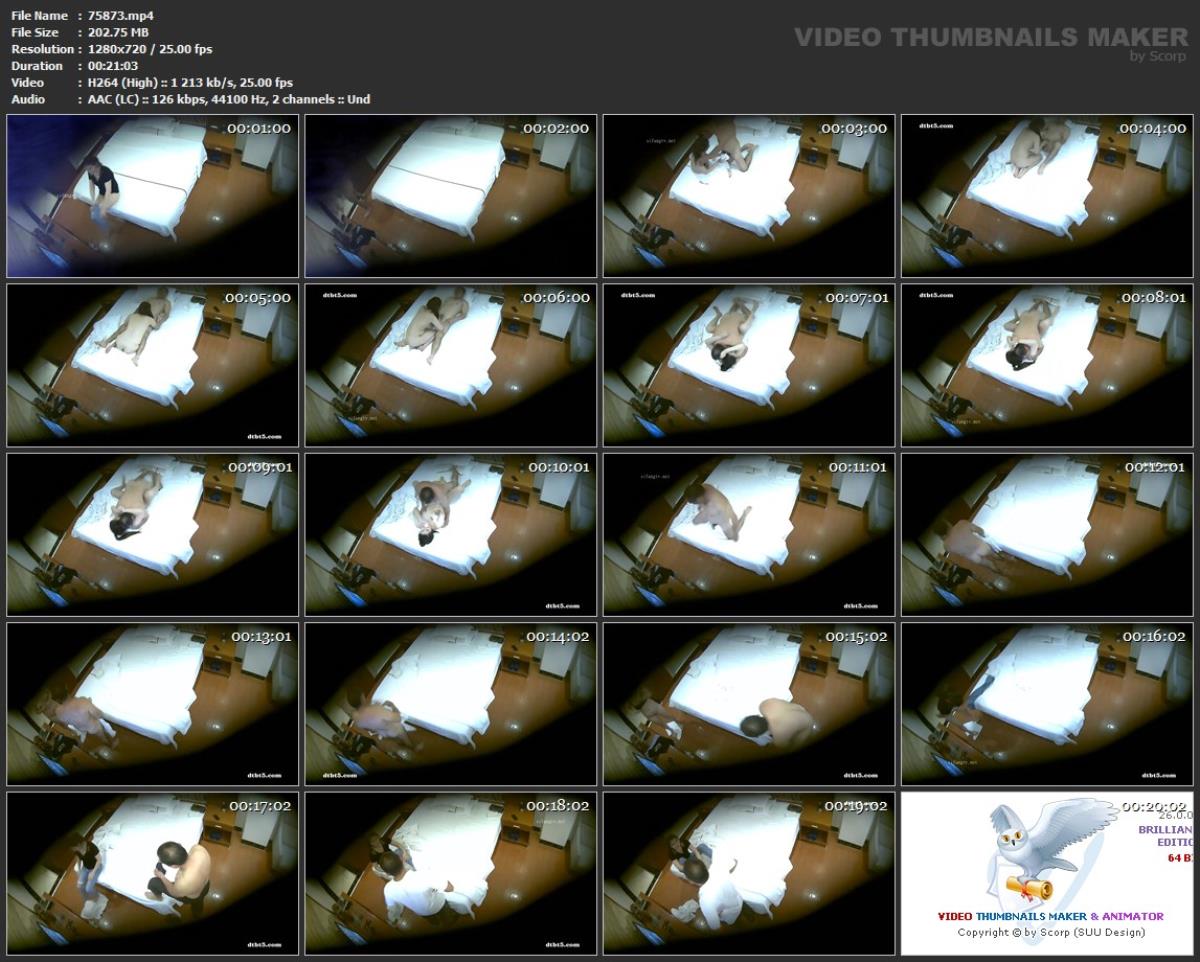Click the dtbt5.com watermark on 00:10:01 thumbnail
The width and height of the screenshot is (1200, 962).
[x=561, y=604]
